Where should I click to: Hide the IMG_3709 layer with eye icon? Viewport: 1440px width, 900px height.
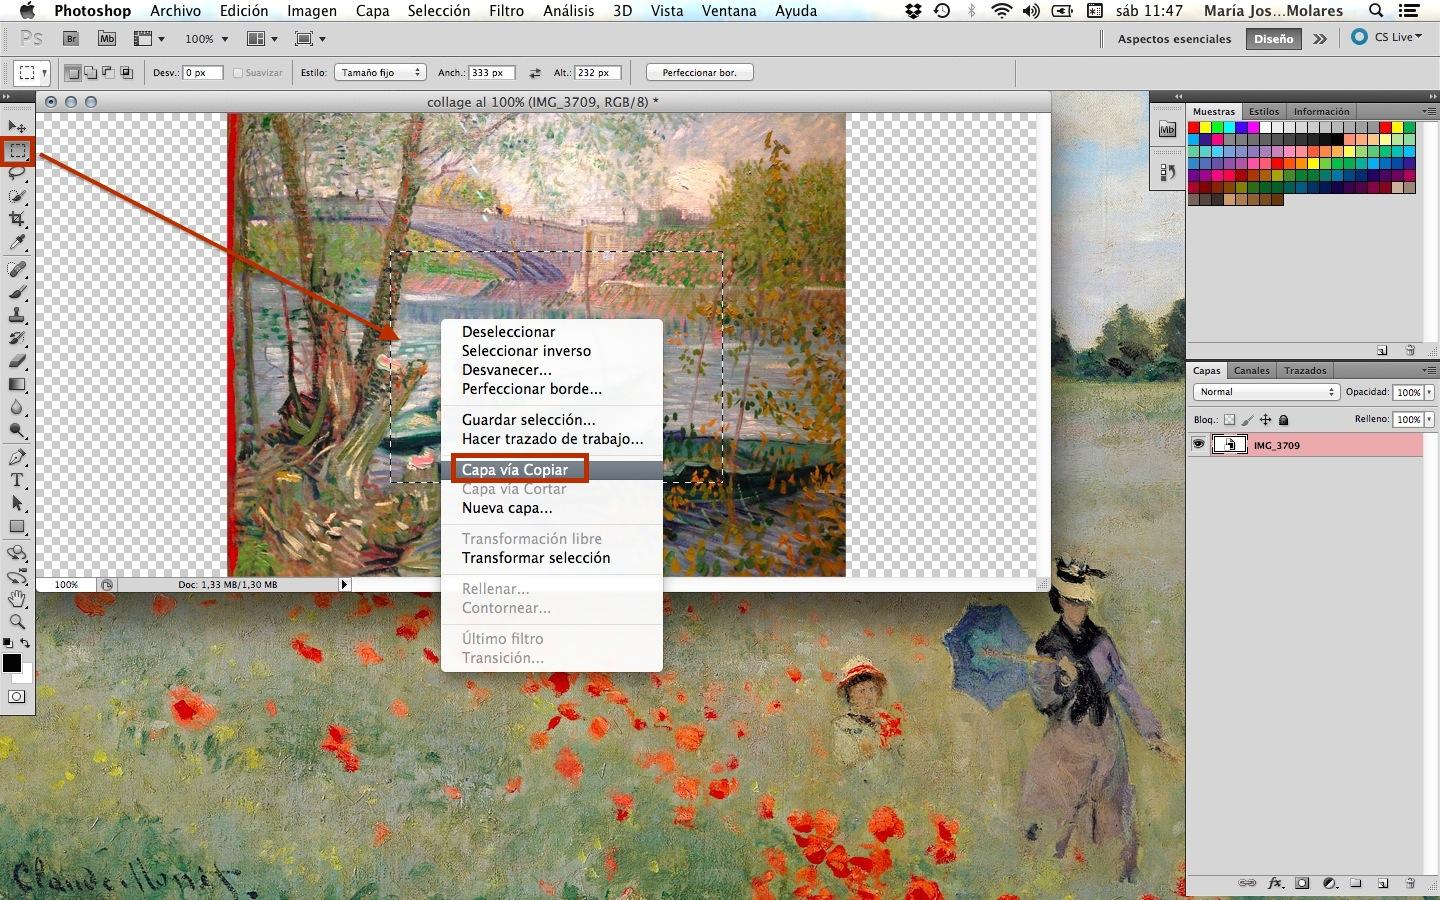pyautogui.click(x=1198, y=445)
